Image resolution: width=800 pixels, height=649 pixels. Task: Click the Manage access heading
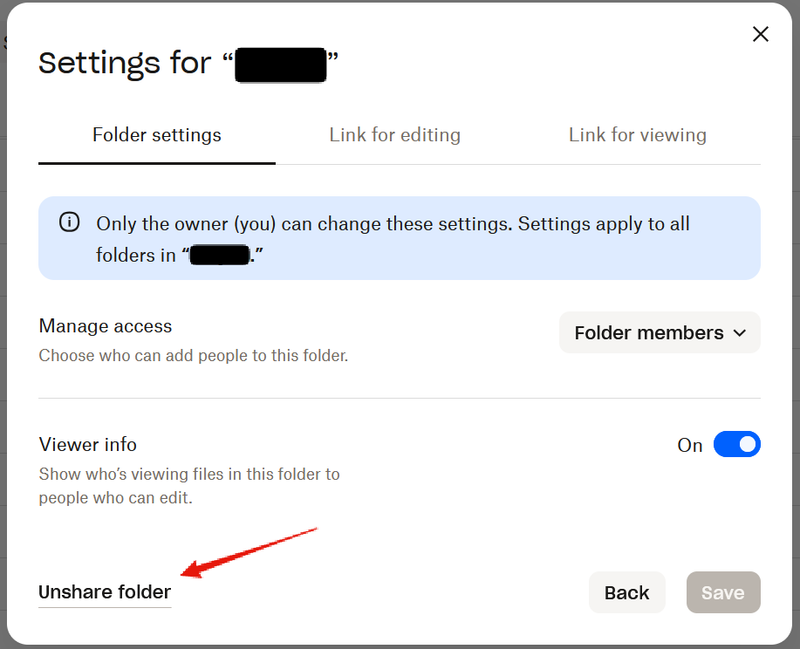105,326
